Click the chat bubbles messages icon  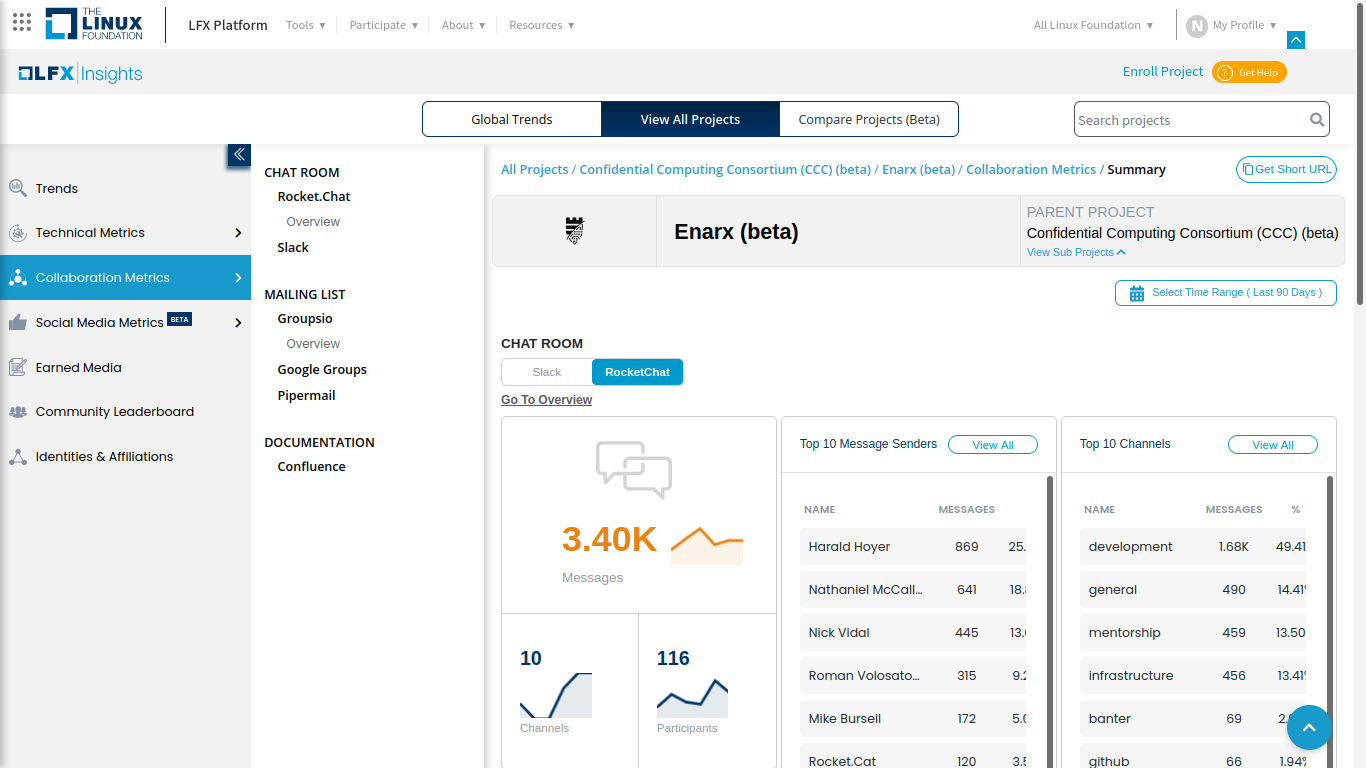point(634,469)
